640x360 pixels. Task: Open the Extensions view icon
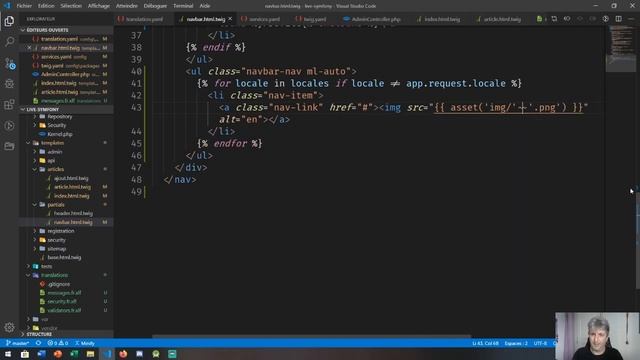[9, 104]
